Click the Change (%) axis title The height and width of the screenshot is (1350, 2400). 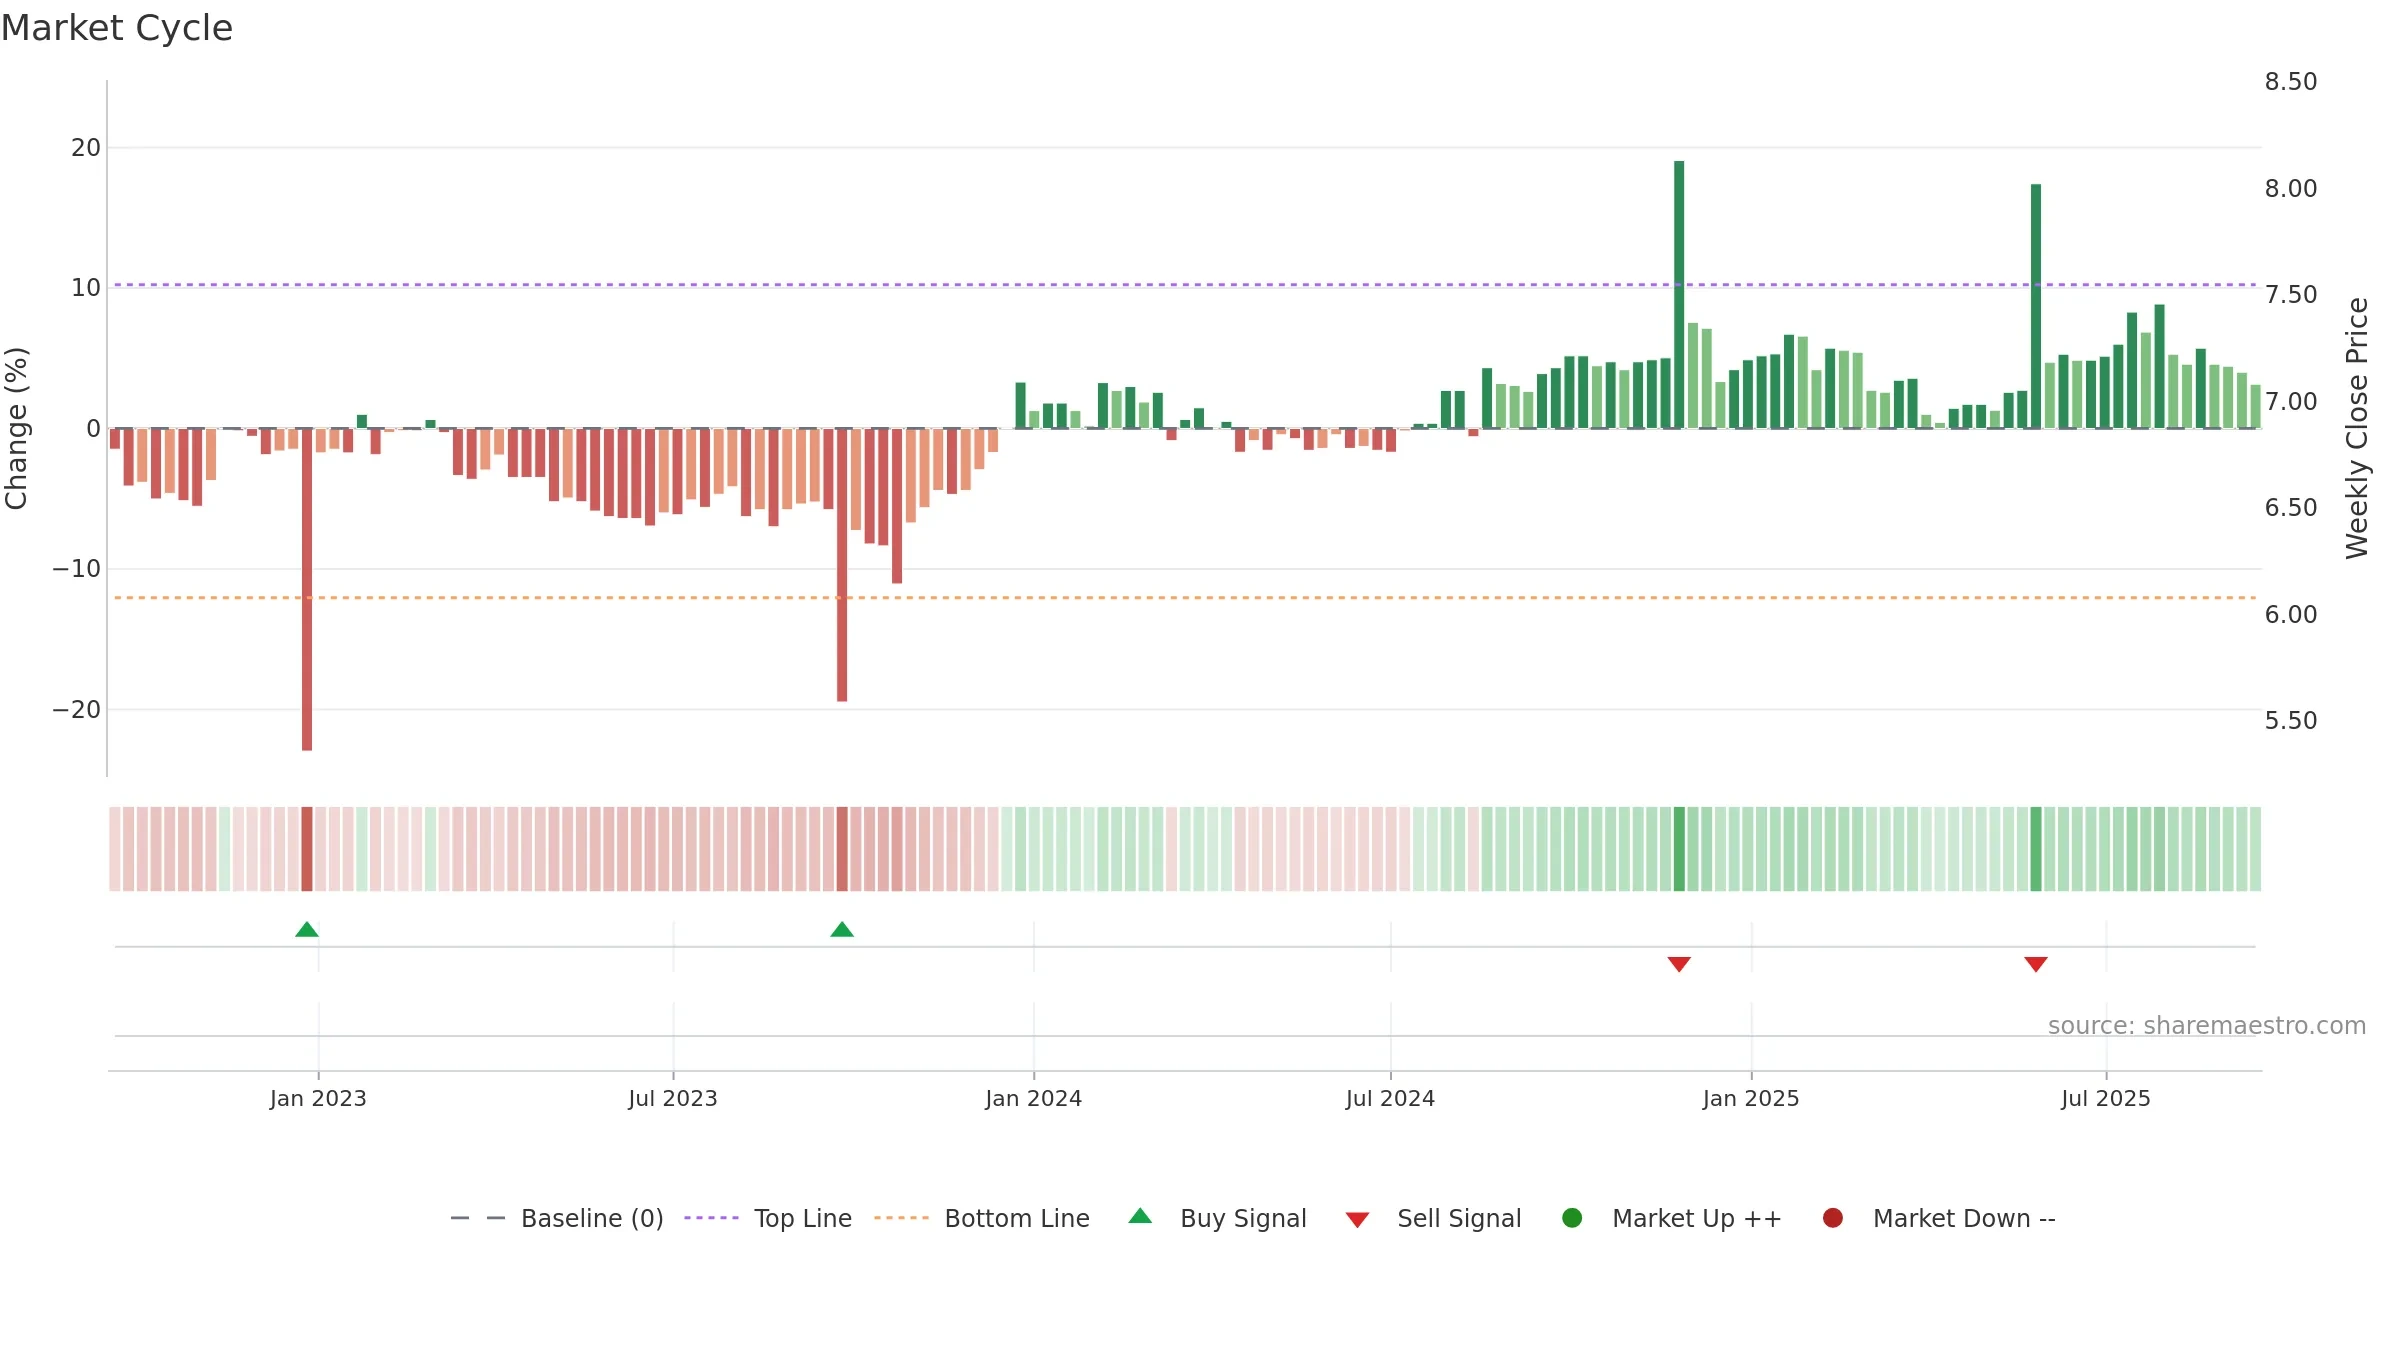point(16,428)
